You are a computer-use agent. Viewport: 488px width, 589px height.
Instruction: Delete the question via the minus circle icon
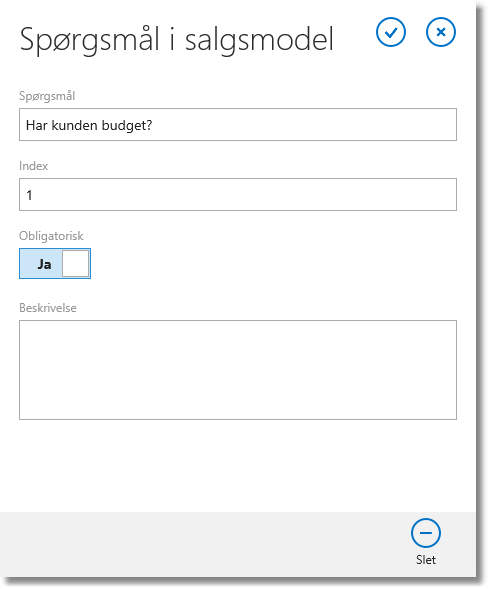click(x=426, y=533)
